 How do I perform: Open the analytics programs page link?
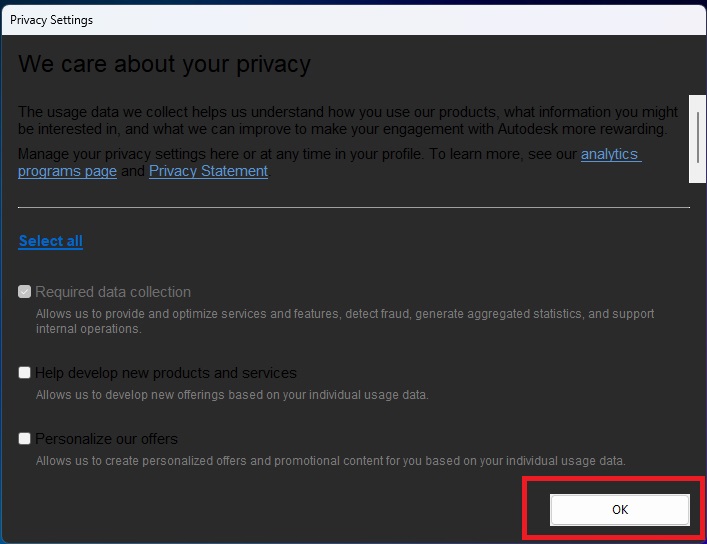tap(610, 155)
